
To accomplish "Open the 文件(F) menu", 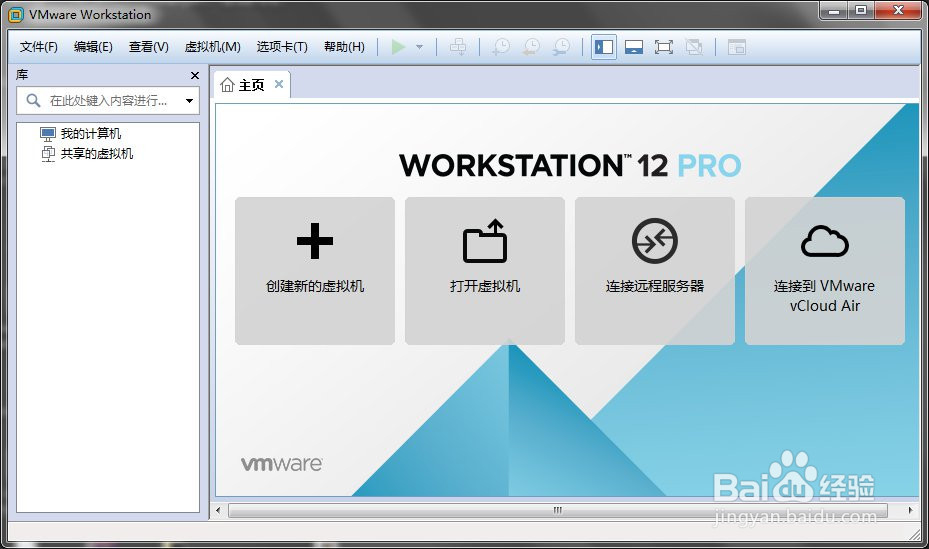I will click(39, 47).
